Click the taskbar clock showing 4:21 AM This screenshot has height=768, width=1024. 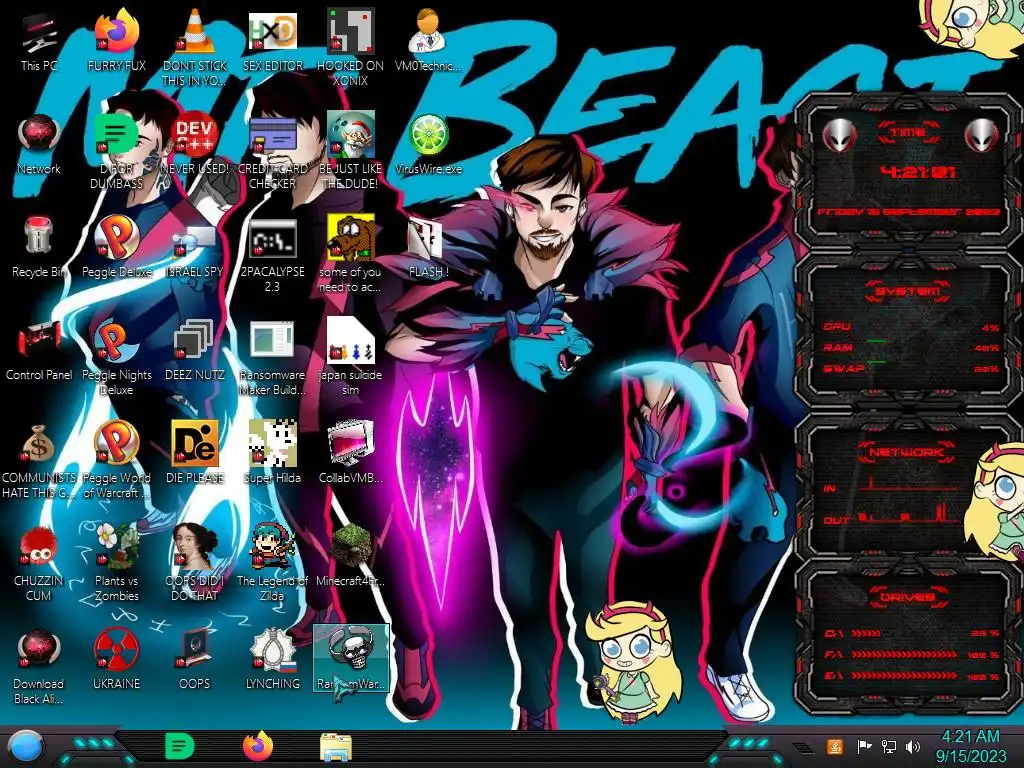(970, 746)
